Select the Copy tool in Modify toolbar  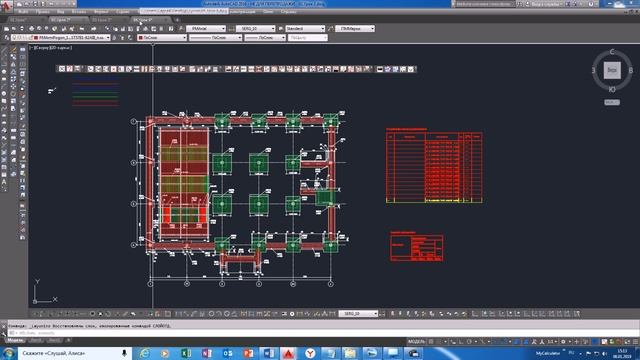point(13,58)
